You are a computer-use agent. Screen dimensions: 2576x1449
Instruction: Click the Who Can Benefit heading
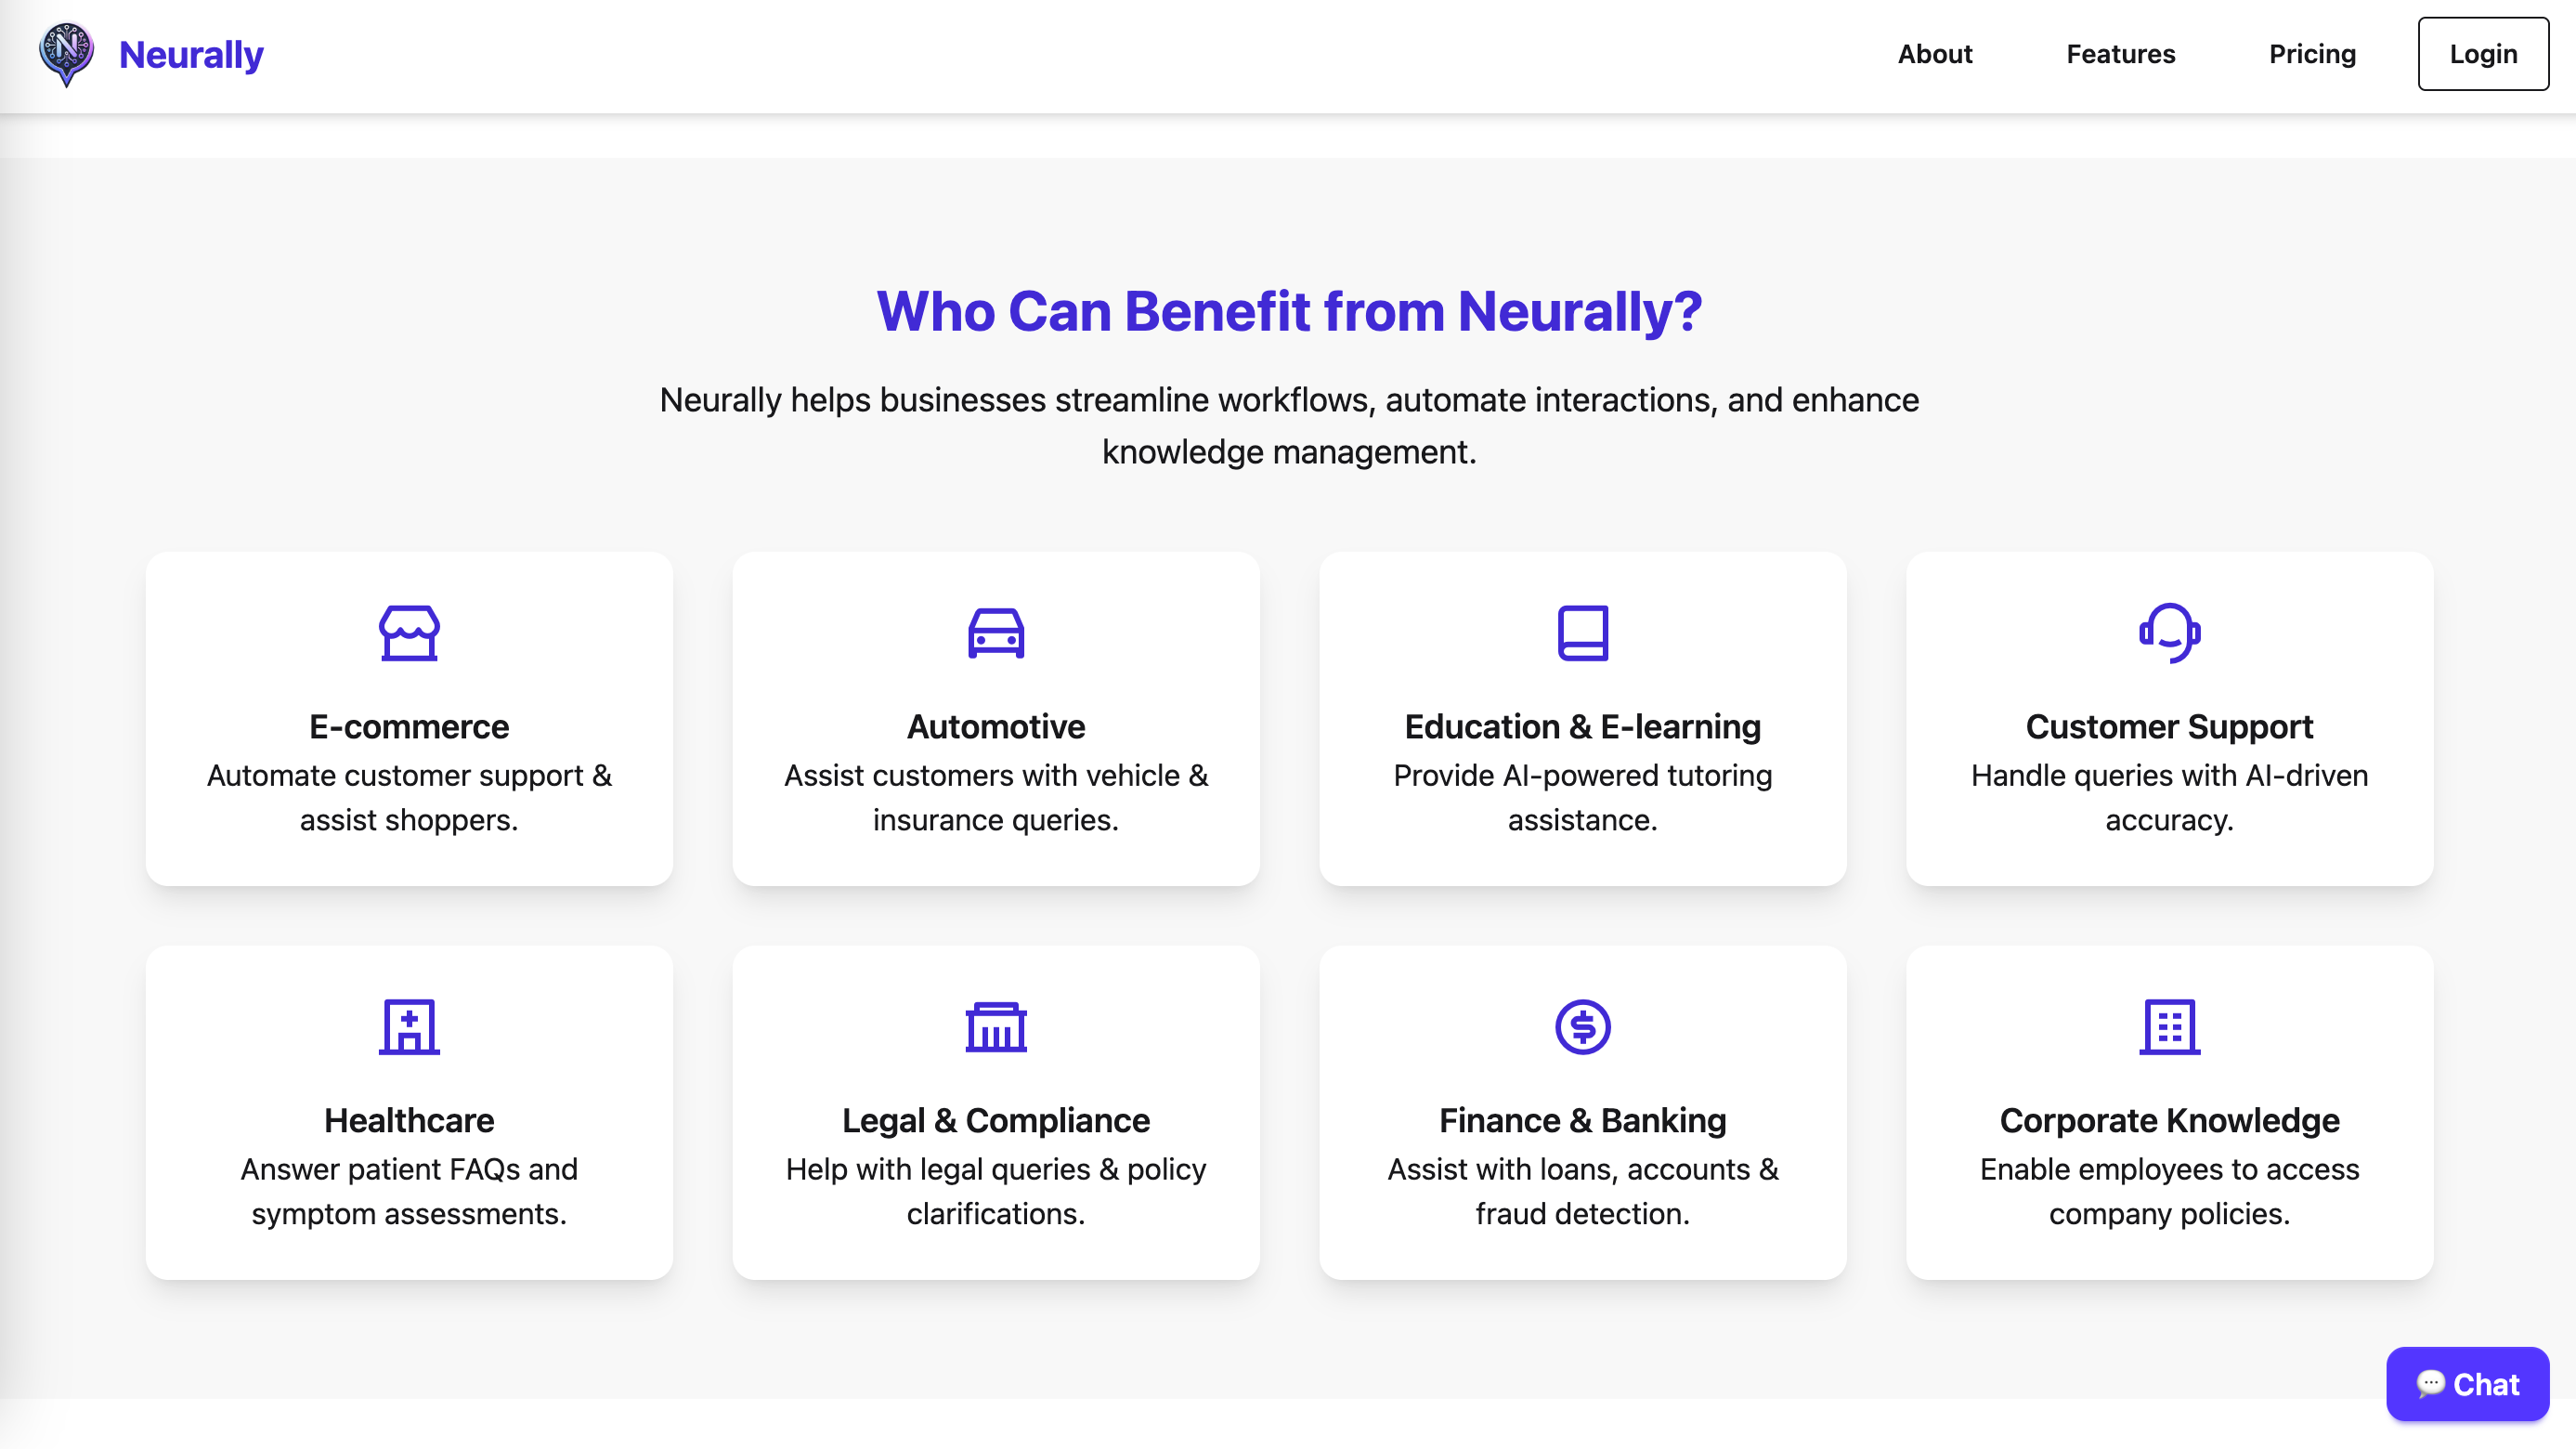(x=1288, y=311)
